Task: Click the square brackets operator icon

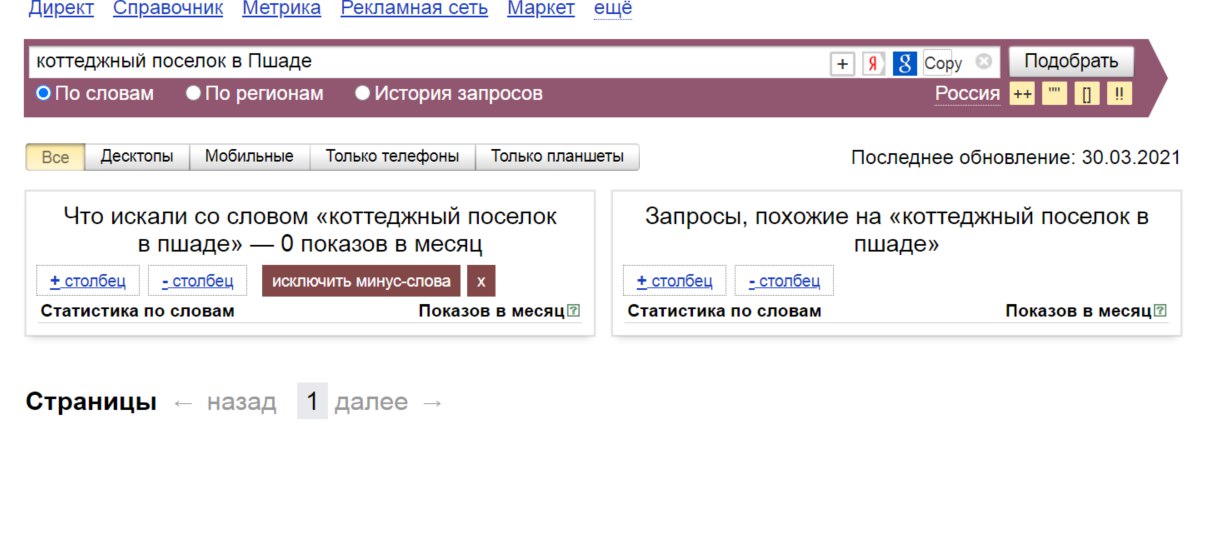Action: pyautogui.click(x=1087, y=94)
